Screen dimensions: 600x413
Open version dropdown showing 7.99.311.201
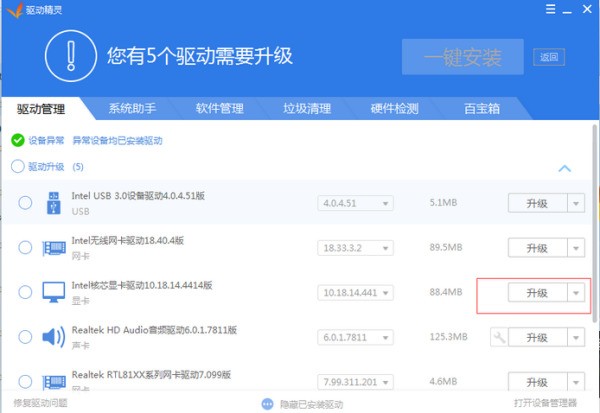[x=355, y=382]
